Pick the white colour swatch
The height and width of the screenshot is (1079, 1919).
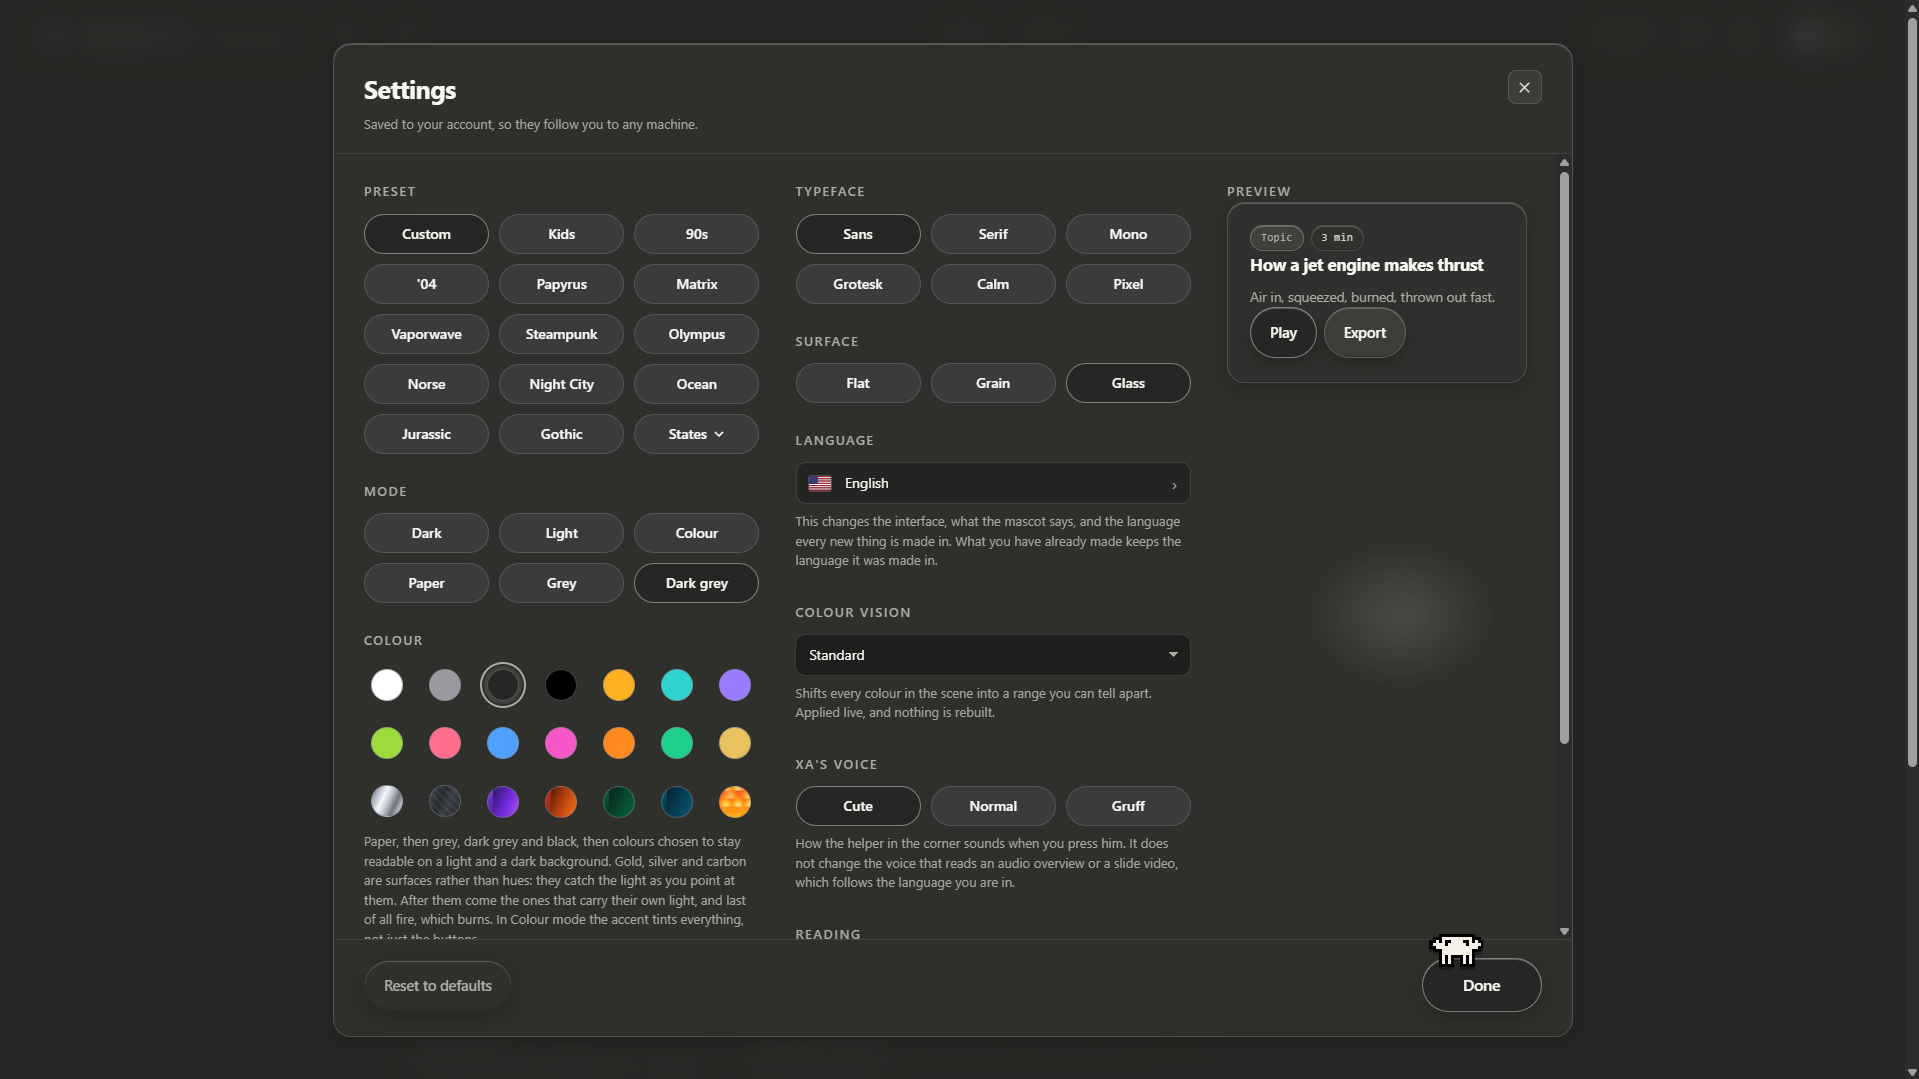(x=387, y=685)
